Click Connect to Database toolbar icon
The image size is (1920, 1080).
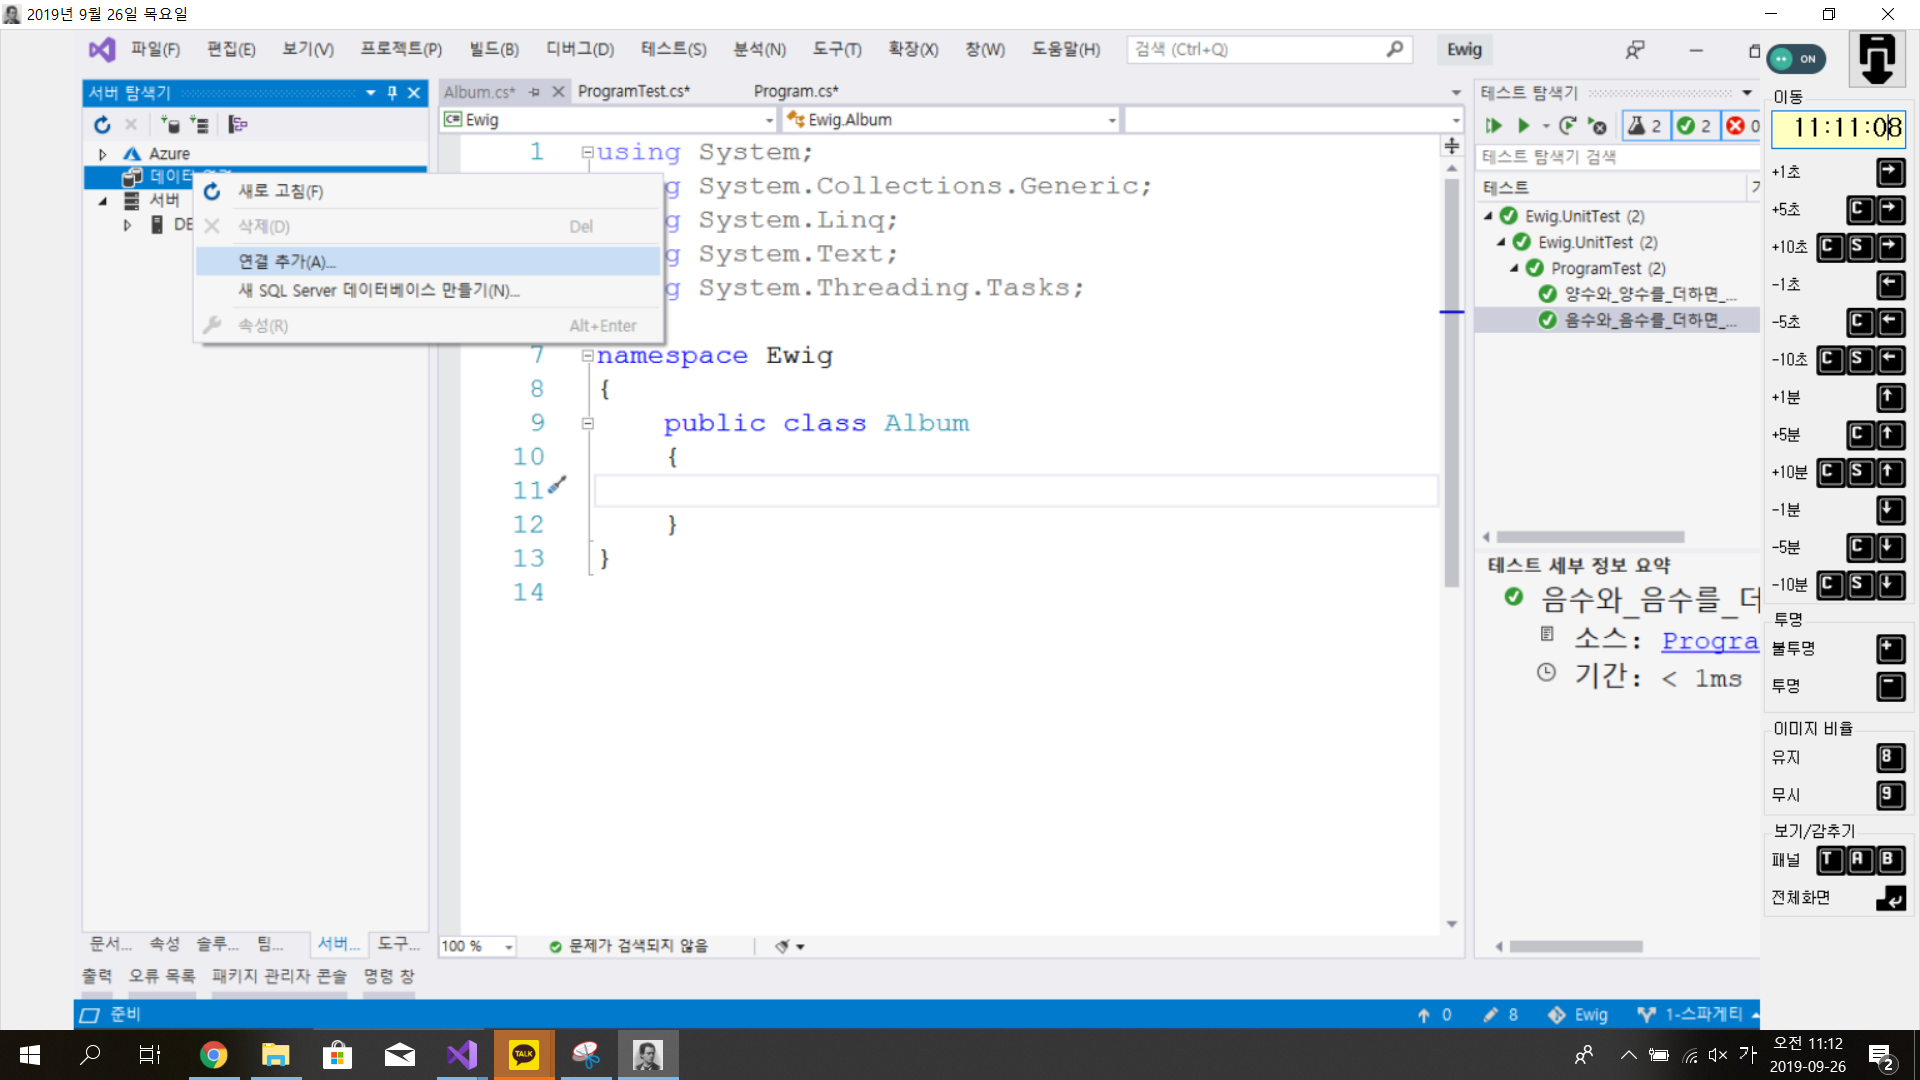(x=170, y=125)
